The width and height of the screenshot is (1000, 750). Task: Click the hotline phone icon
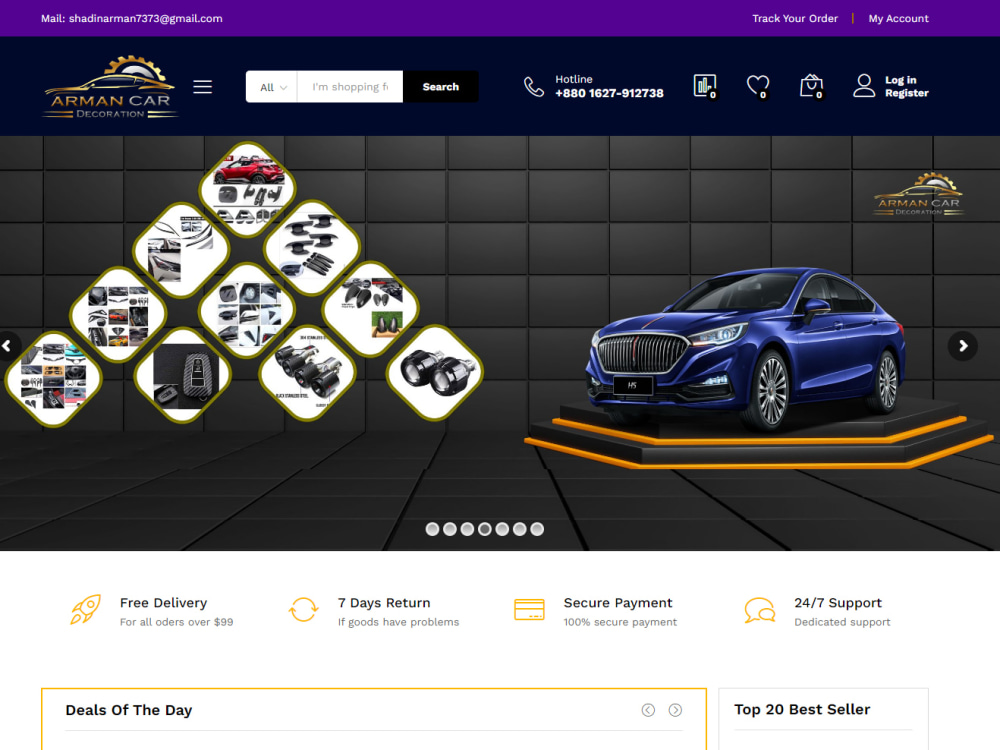click(x=534, y=87)
